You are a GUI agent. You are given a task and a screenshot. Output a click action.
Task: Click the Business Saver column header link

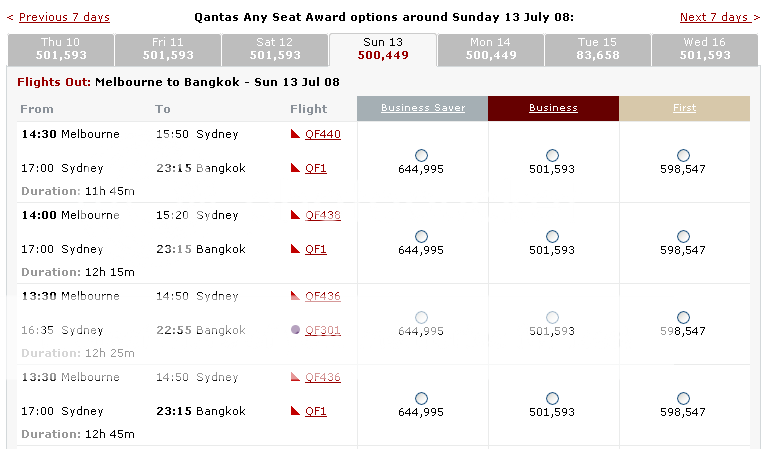[x=423, y=108]
